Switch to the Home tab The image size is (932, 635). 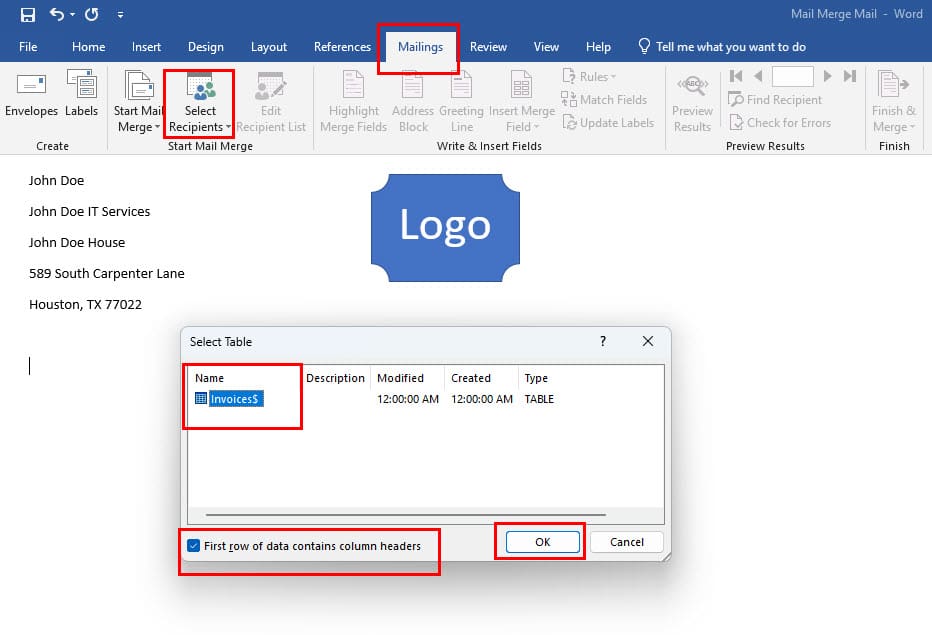89,46
